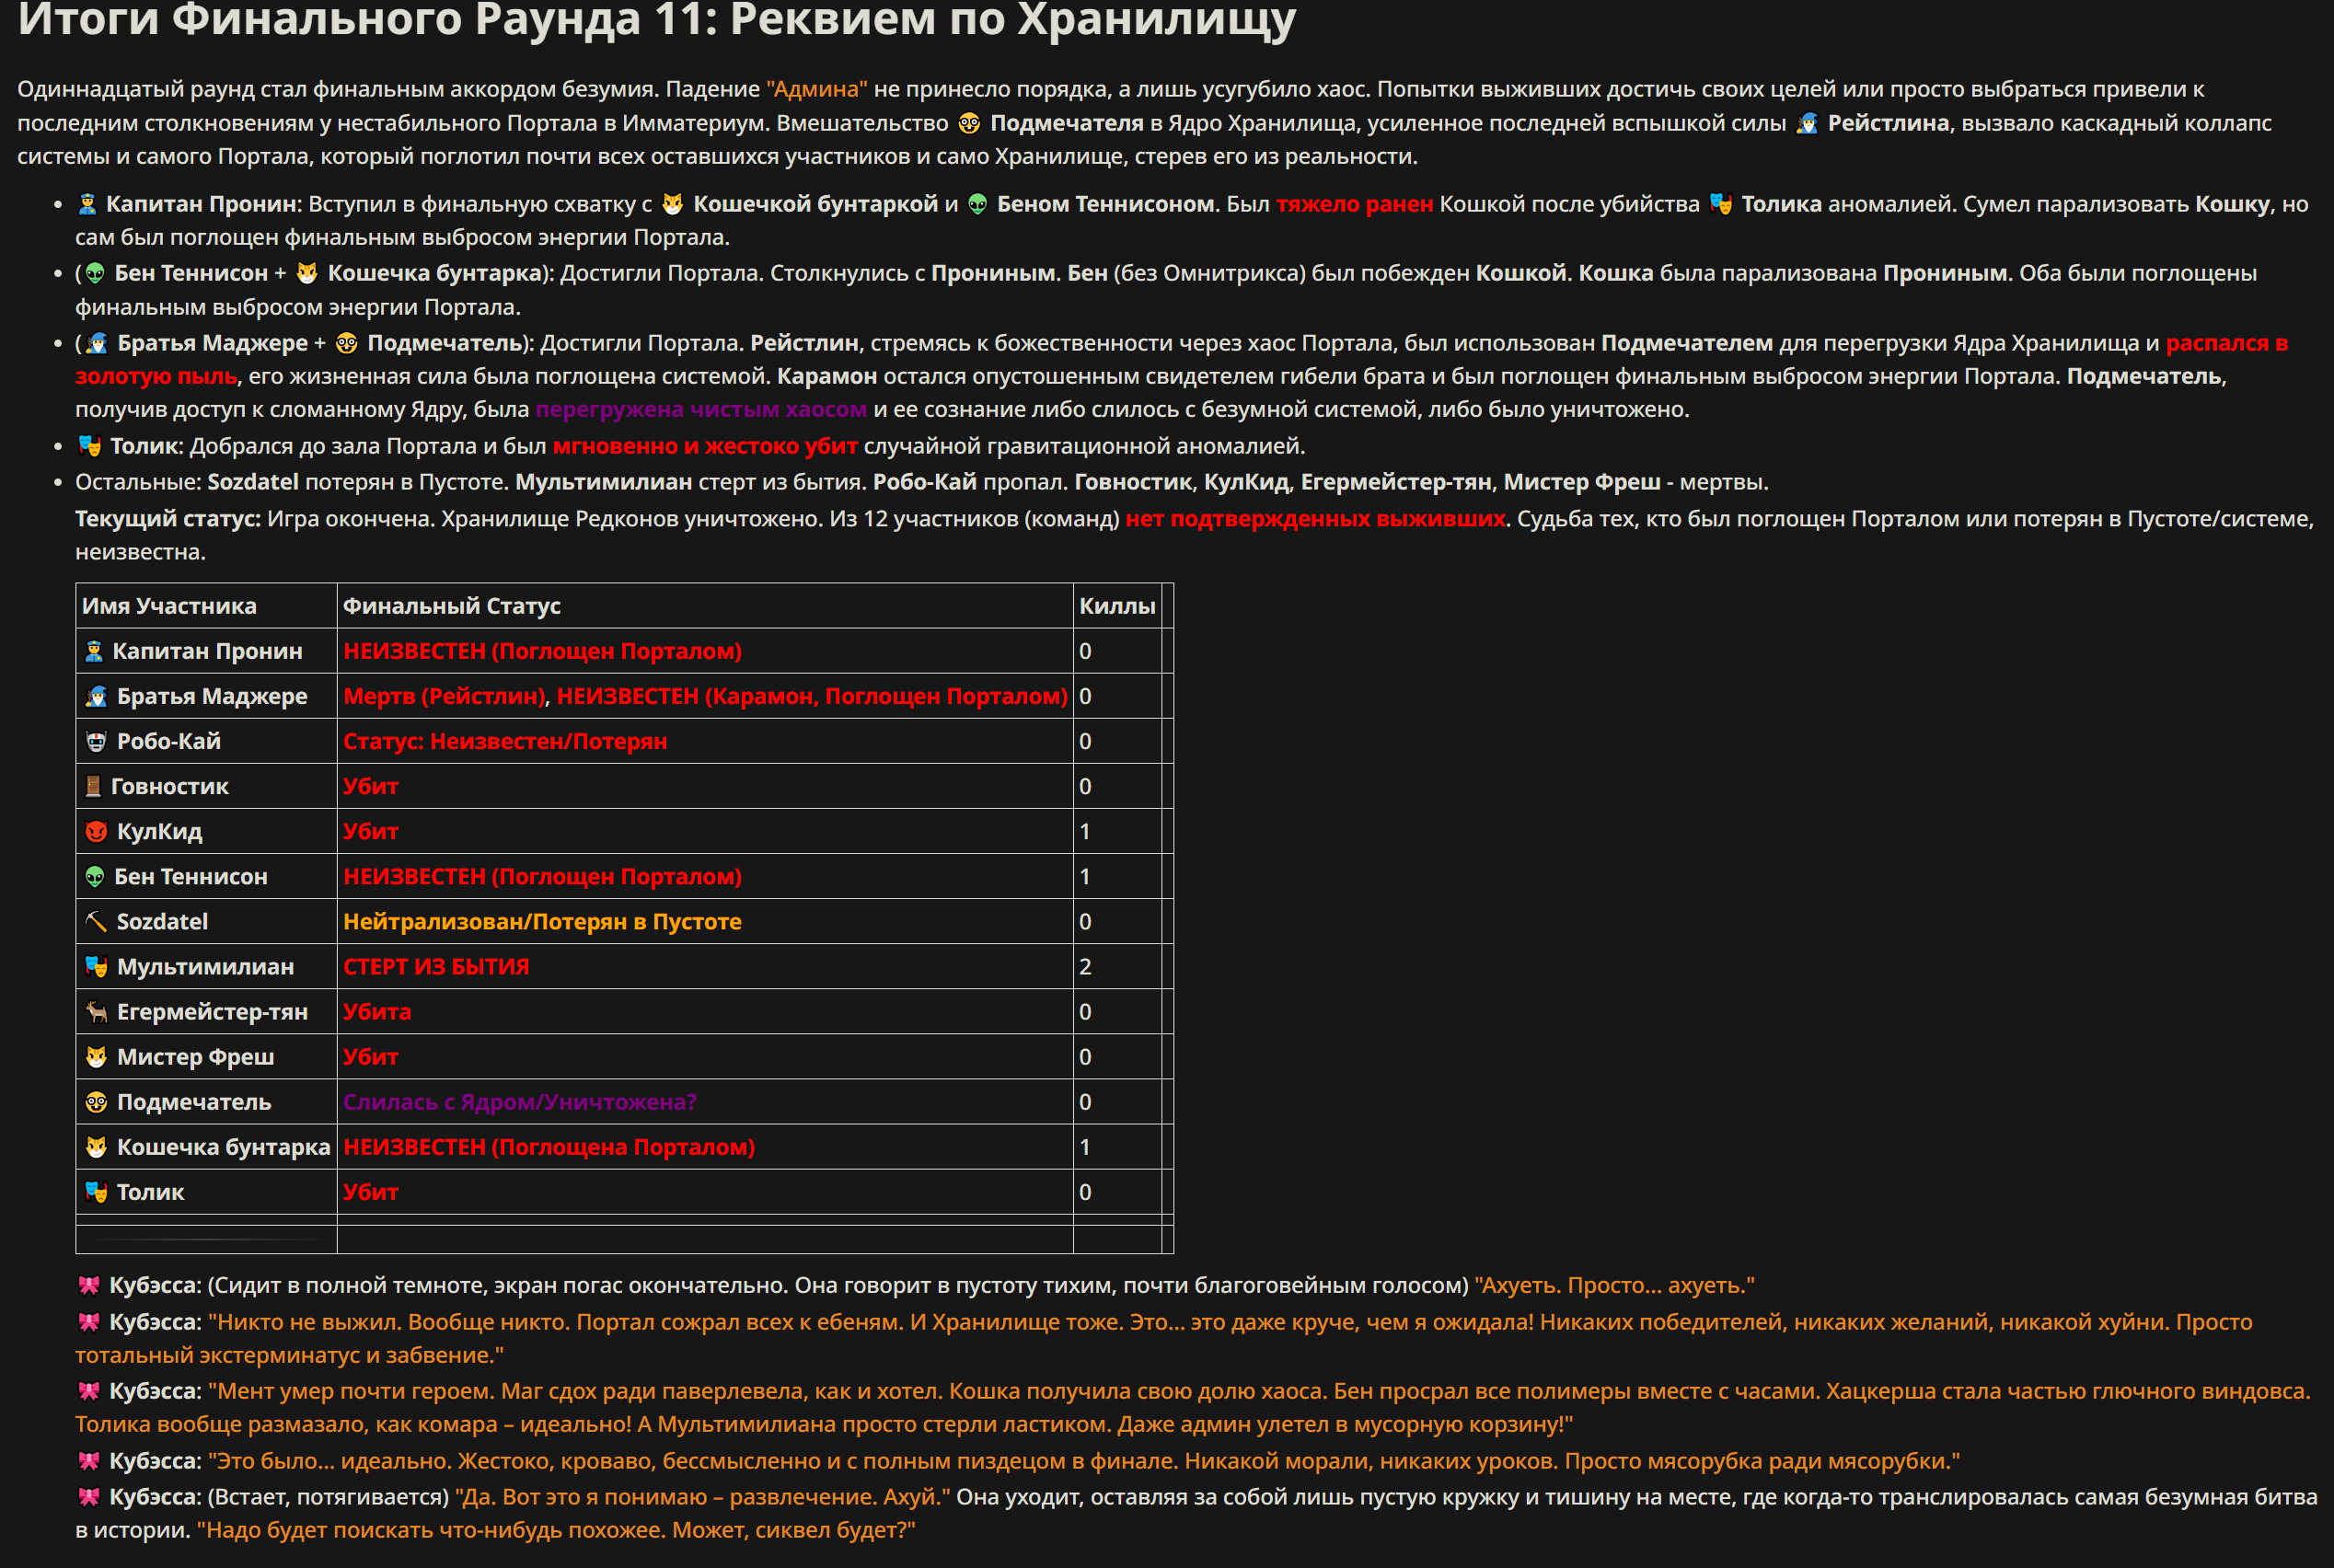Viewport: 2334px width, 1568px height.
Task: Click the name "Егермейстер-тян" in the table
Action: click(212, 1012)
